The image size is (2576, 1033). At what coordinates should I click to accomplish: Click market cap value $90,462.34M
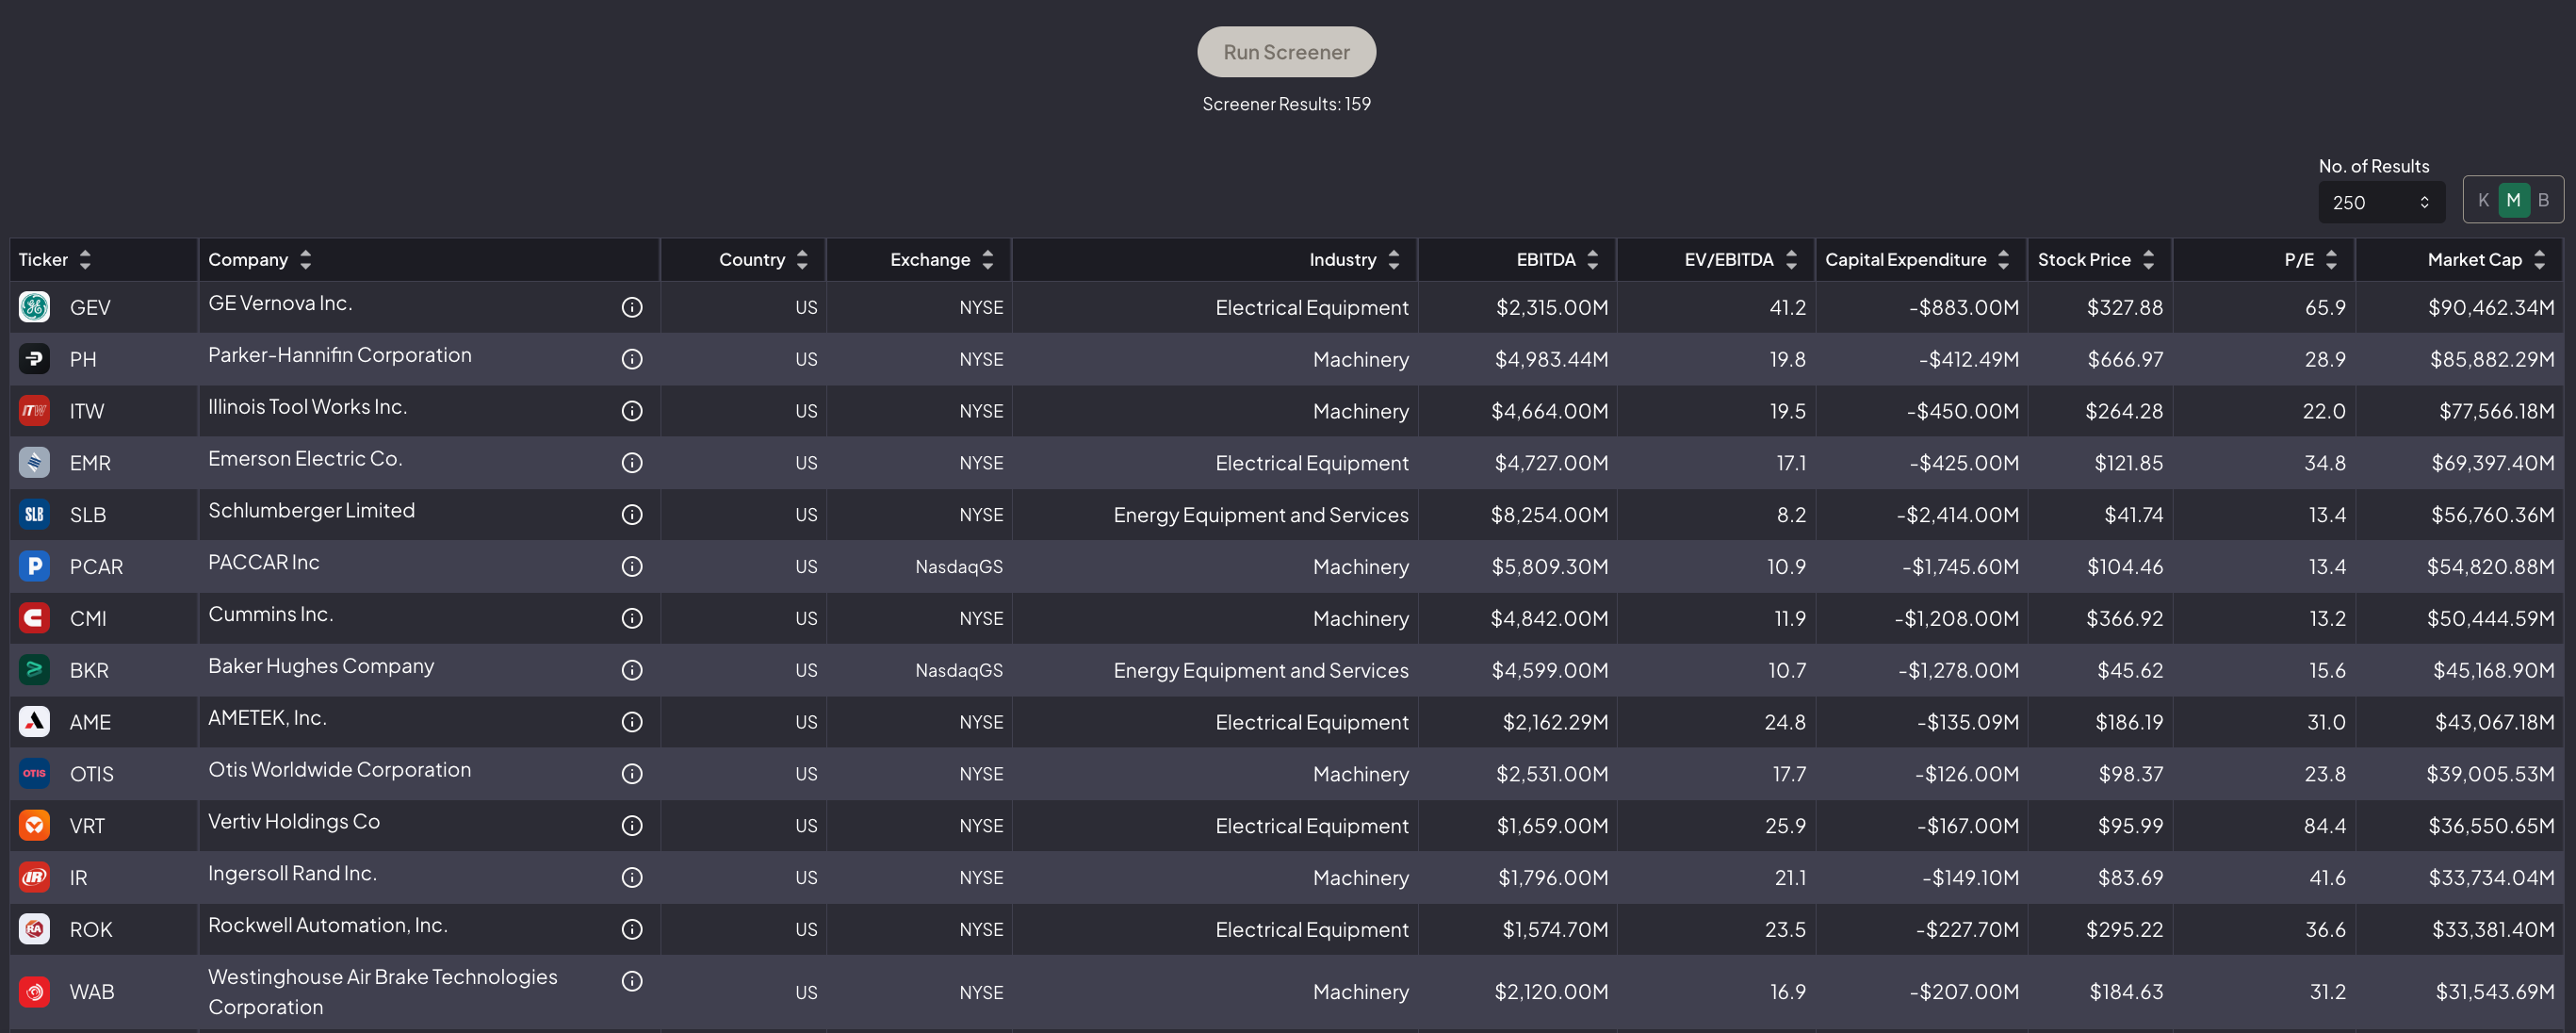pos(2491,308)
